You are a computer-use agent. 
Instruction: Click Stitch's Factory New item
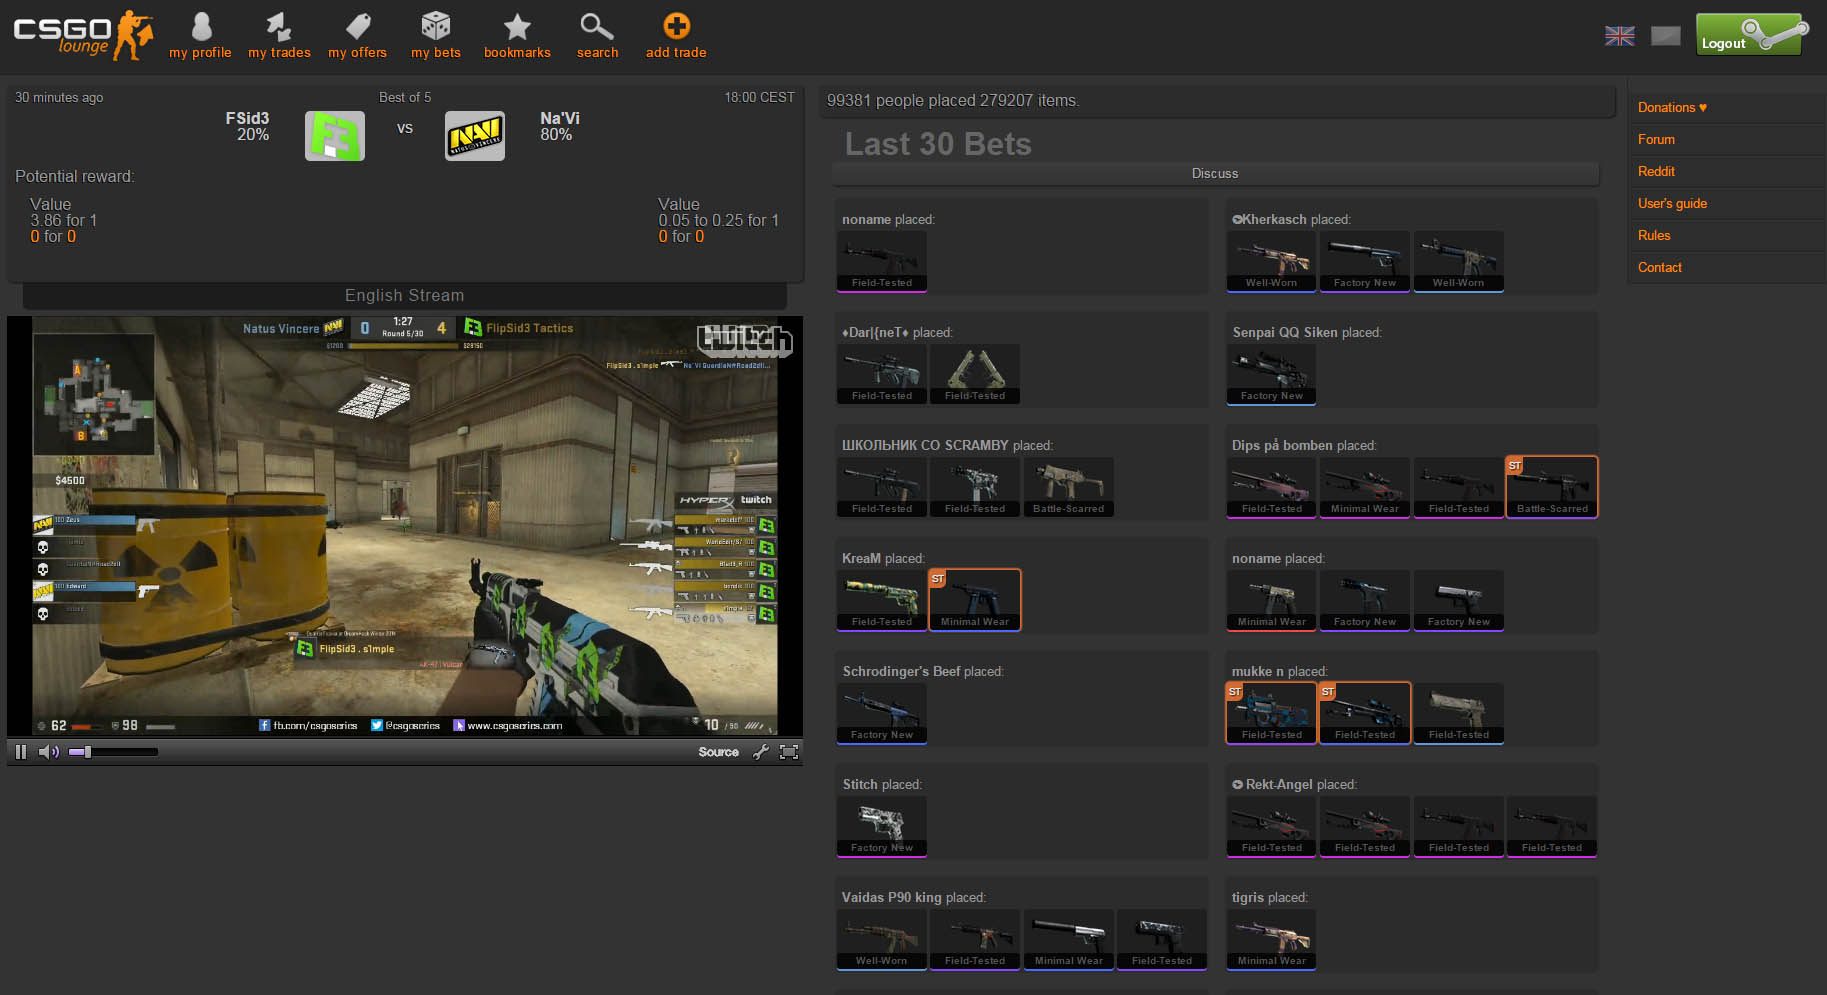pos(882,826)
